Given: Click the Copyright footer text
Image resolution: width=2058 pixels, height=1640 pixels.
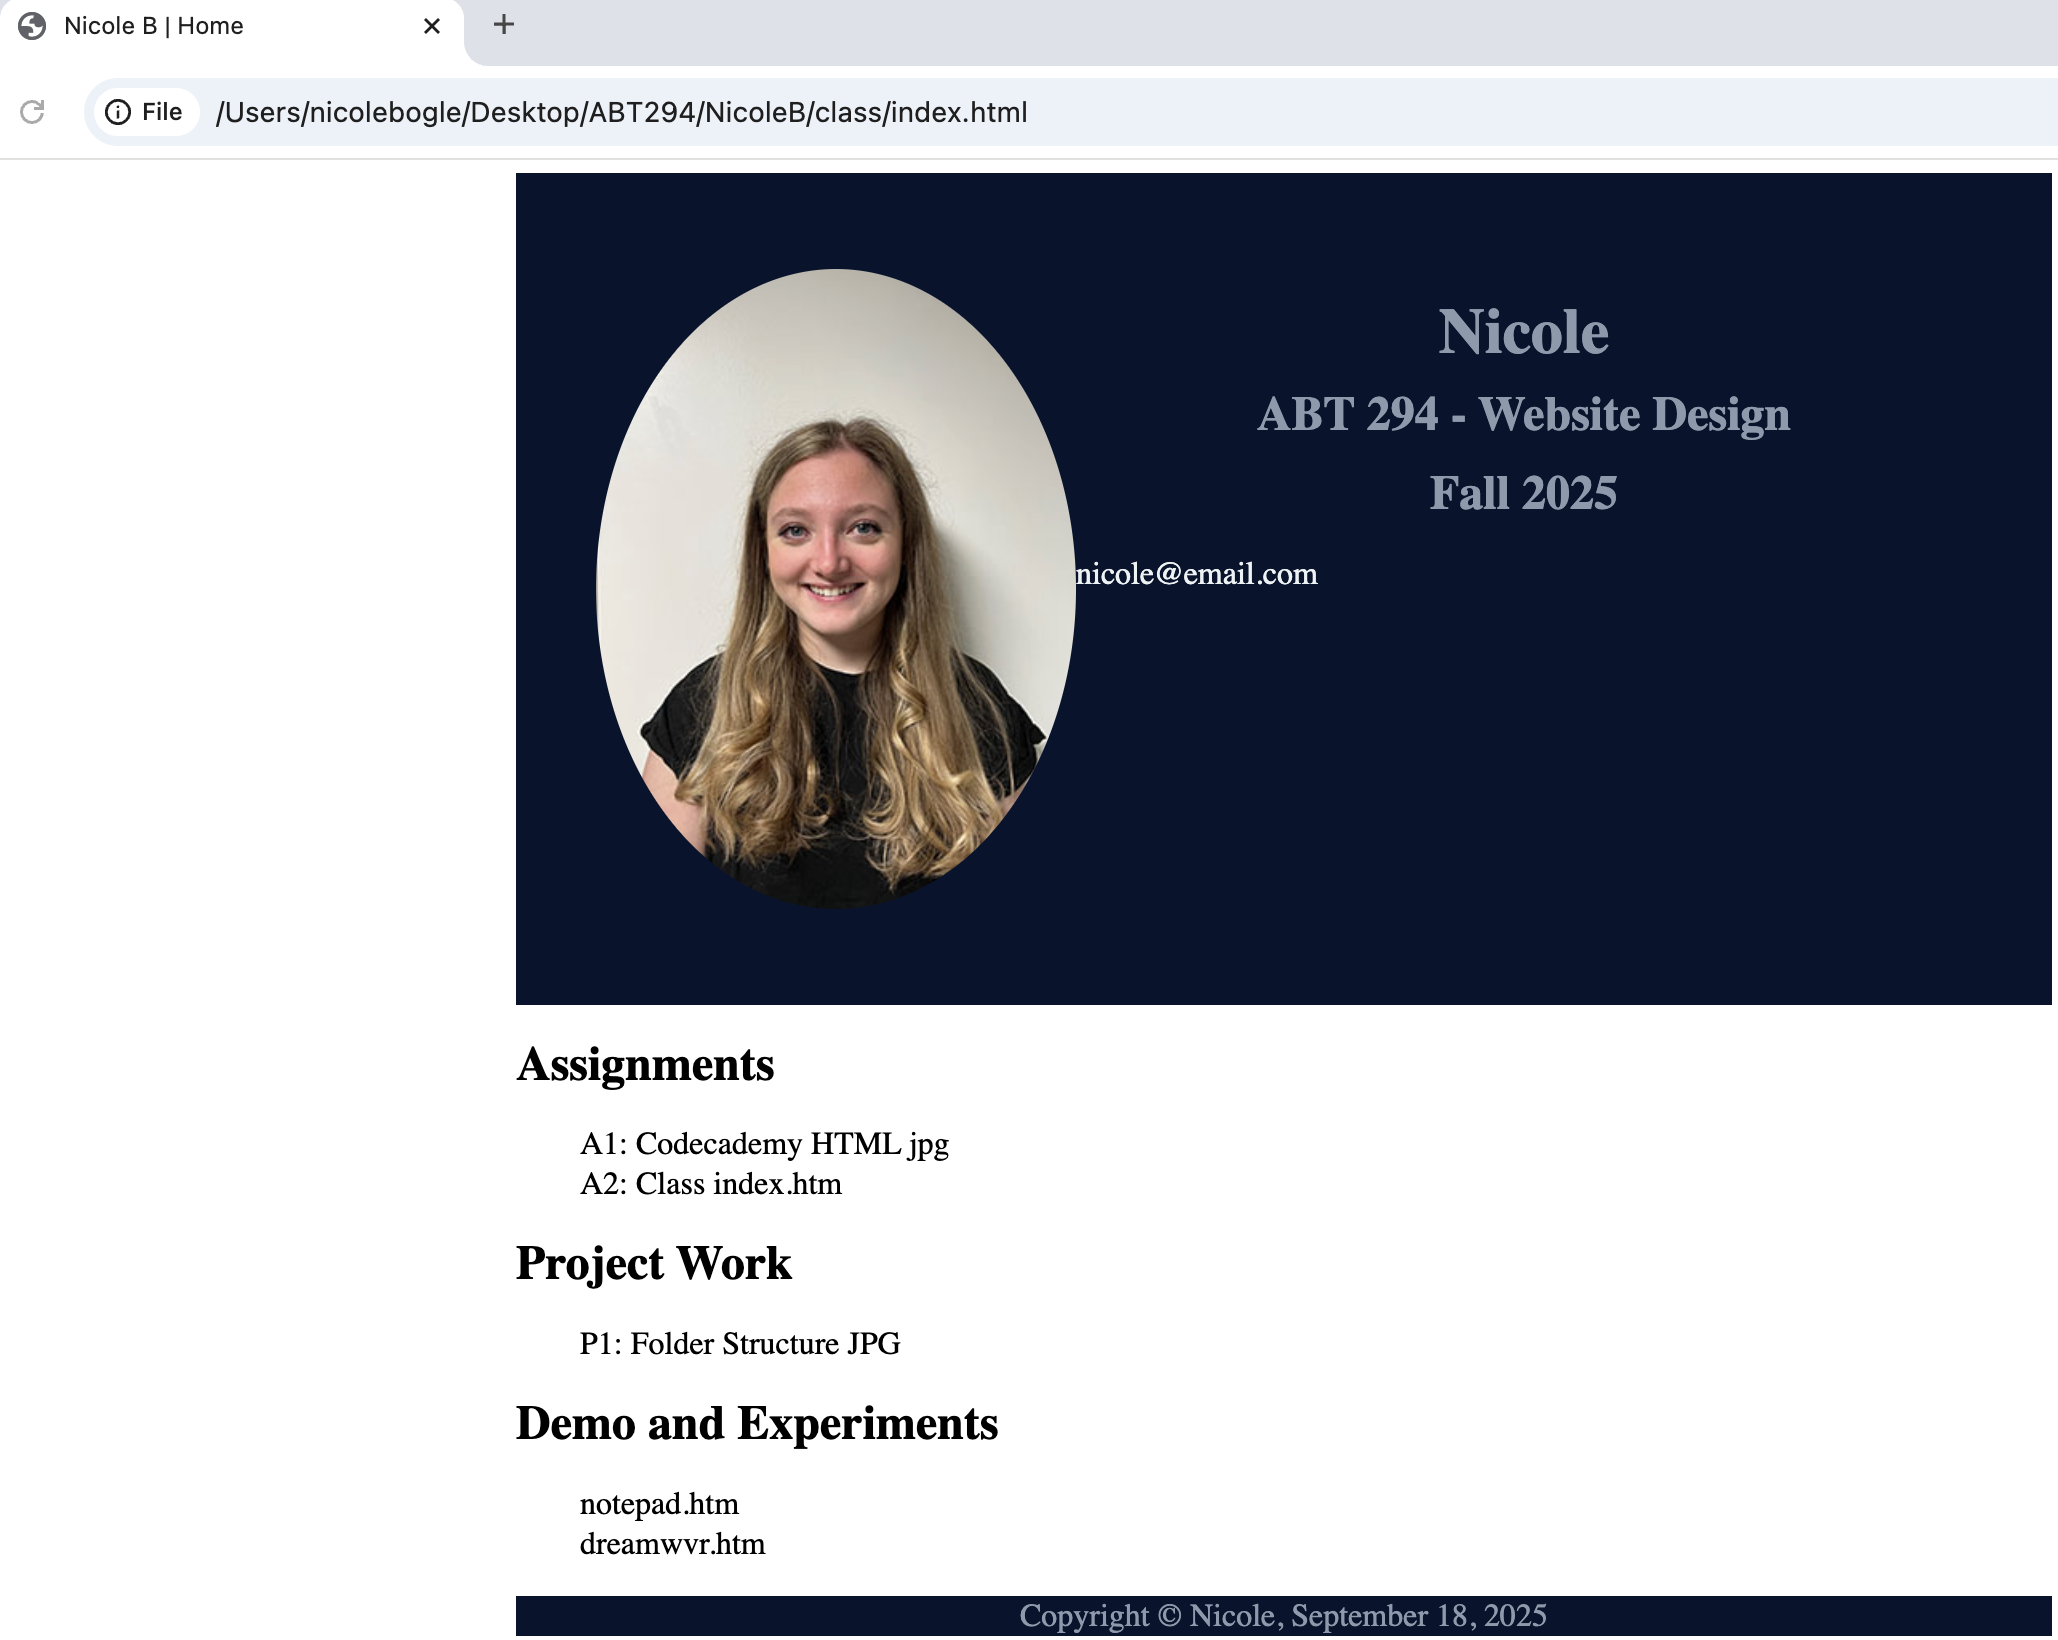Looking at the screenshot, I should coord(1282,1616).
